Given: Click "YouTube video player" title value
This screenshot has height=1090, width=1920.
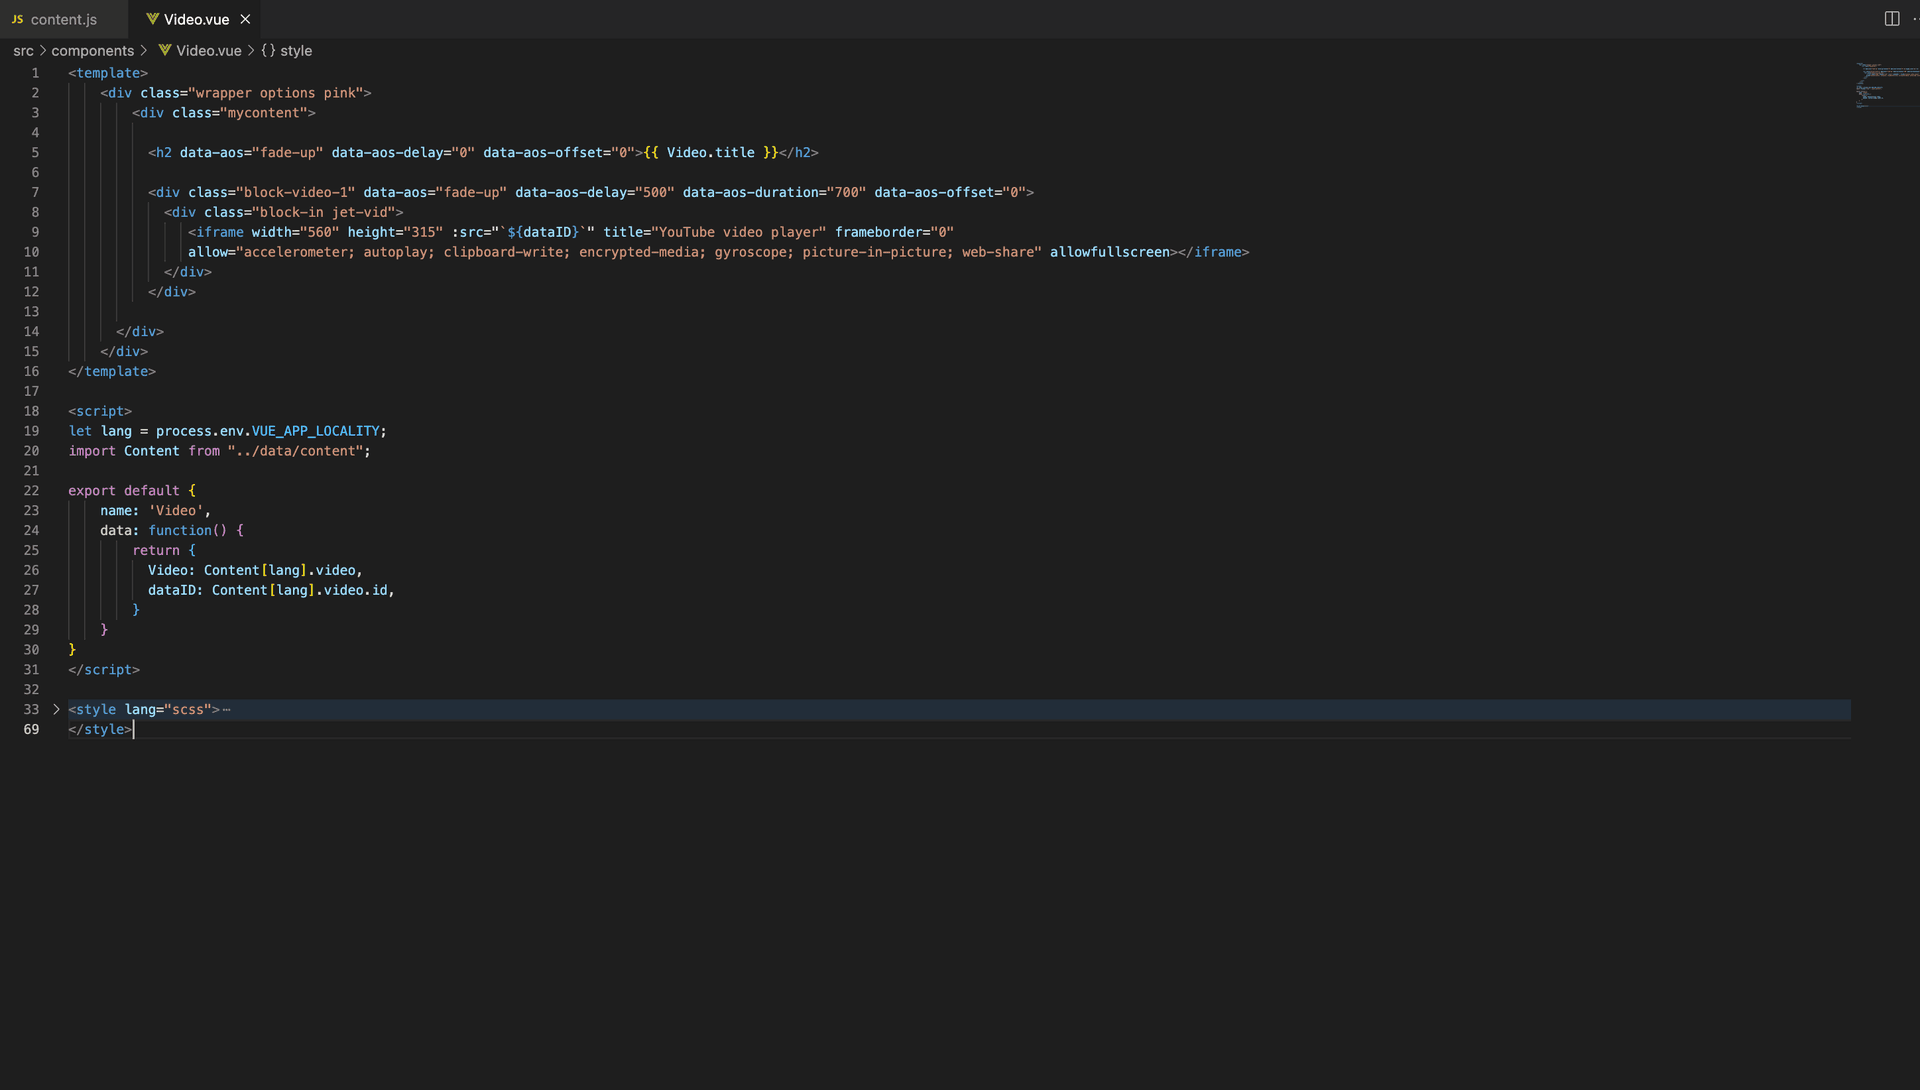Looking at the screenshot, I should [x=739, y=232].
